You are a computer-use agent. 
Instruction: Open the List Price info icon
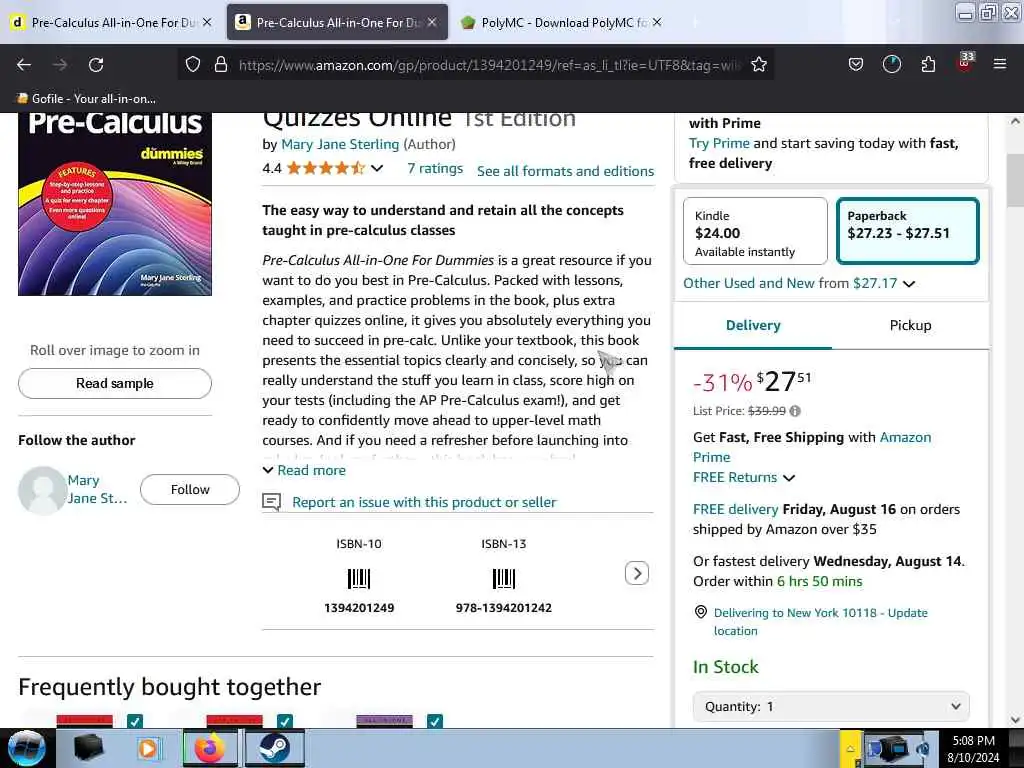[795, 411]
